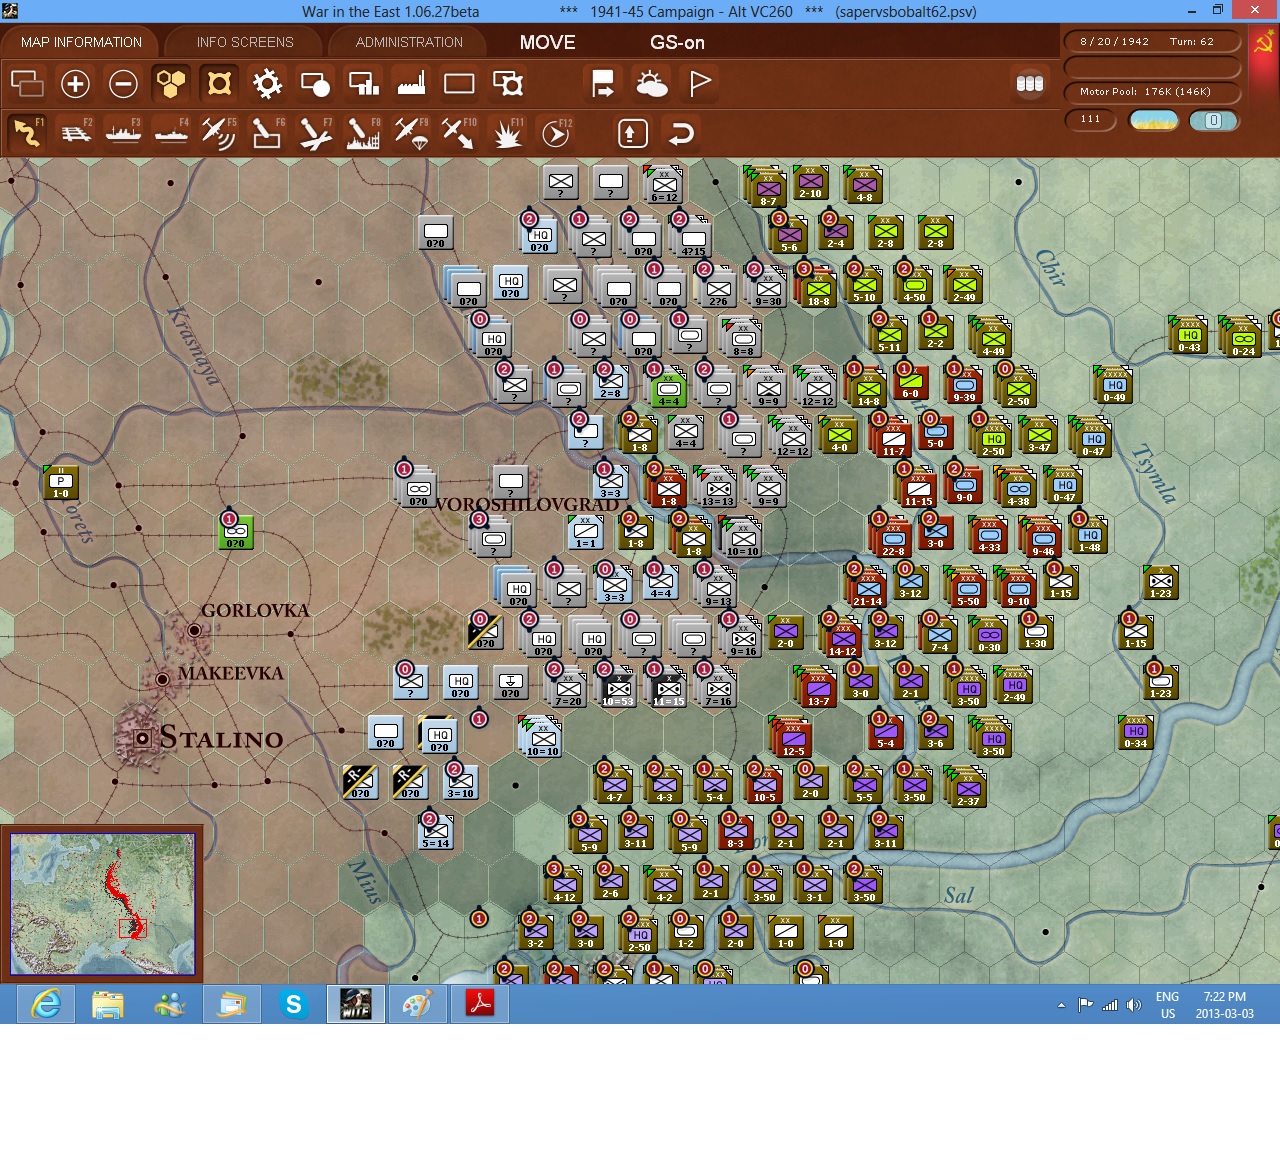The image size is (1280, 1154).
Task: Click the rectangle-with-blocks toolbar icon
Action: (363, 83)
